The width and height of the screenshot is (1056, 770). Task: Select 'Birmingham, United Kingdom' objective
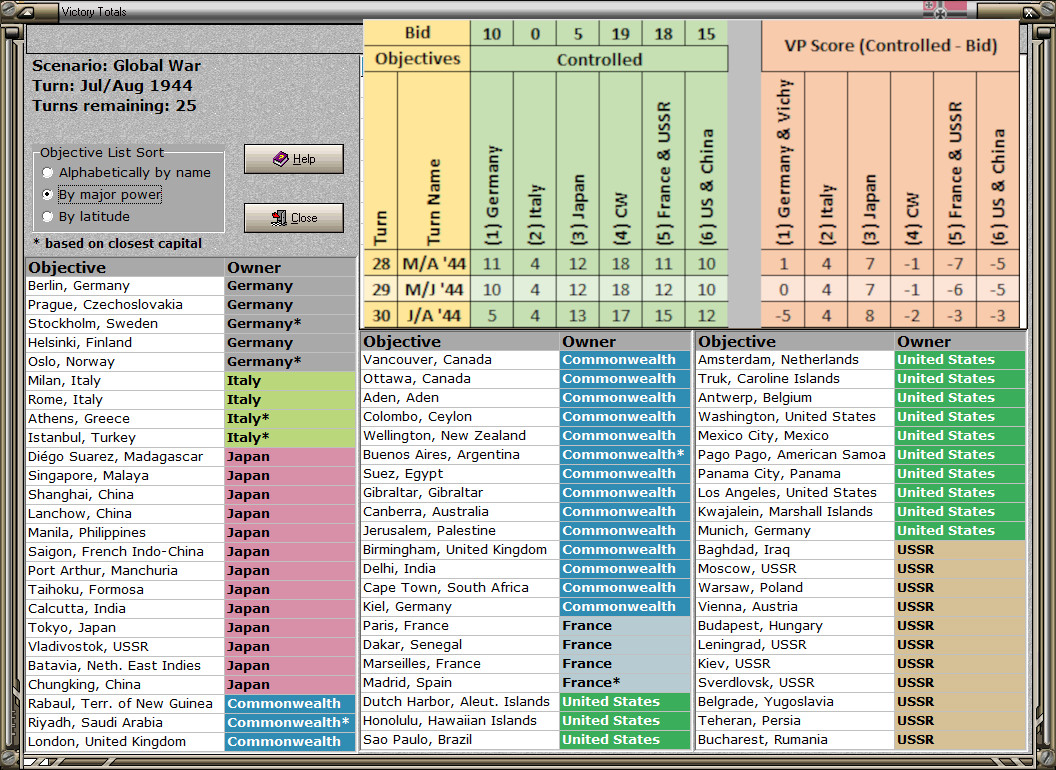click(x=460, y=550)
